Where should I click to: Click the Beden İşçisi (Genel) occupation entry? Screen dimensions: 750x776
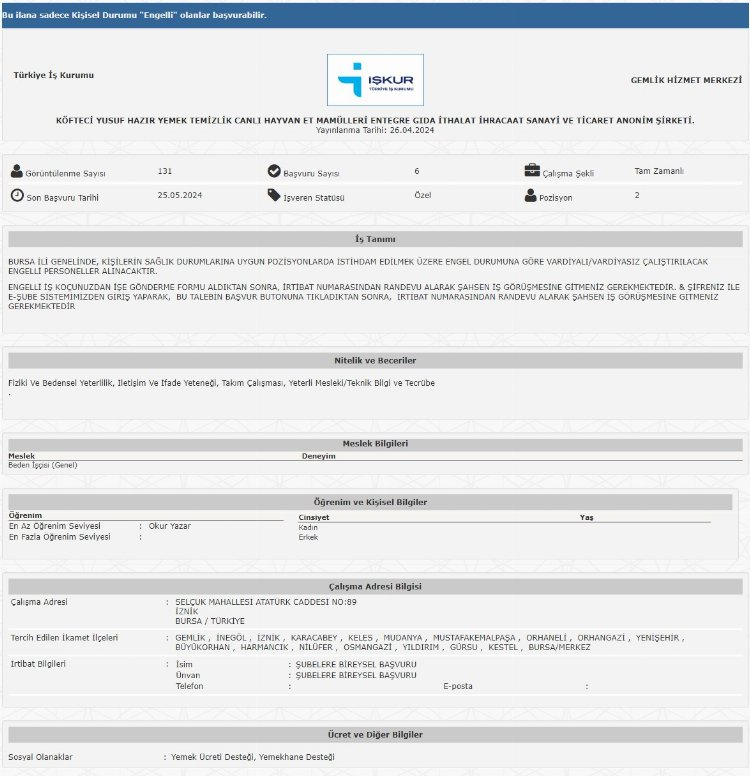pos(43,465)
